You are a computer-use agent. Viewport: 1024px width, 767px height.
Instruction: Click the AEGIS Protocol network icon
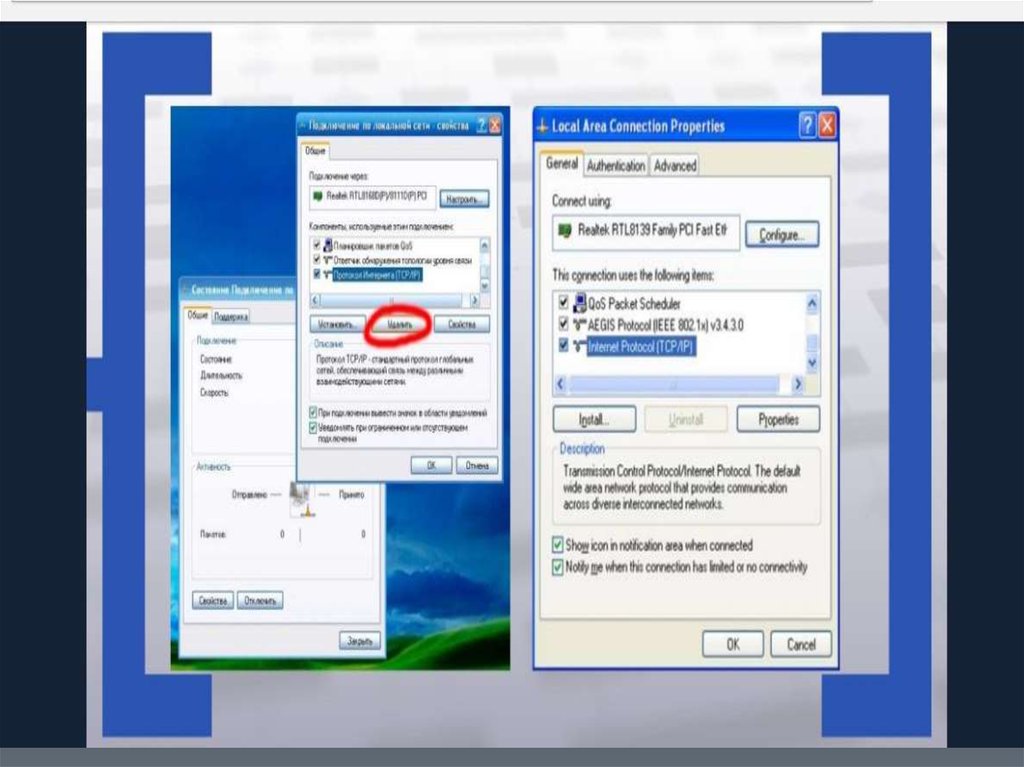pos(580,325)
